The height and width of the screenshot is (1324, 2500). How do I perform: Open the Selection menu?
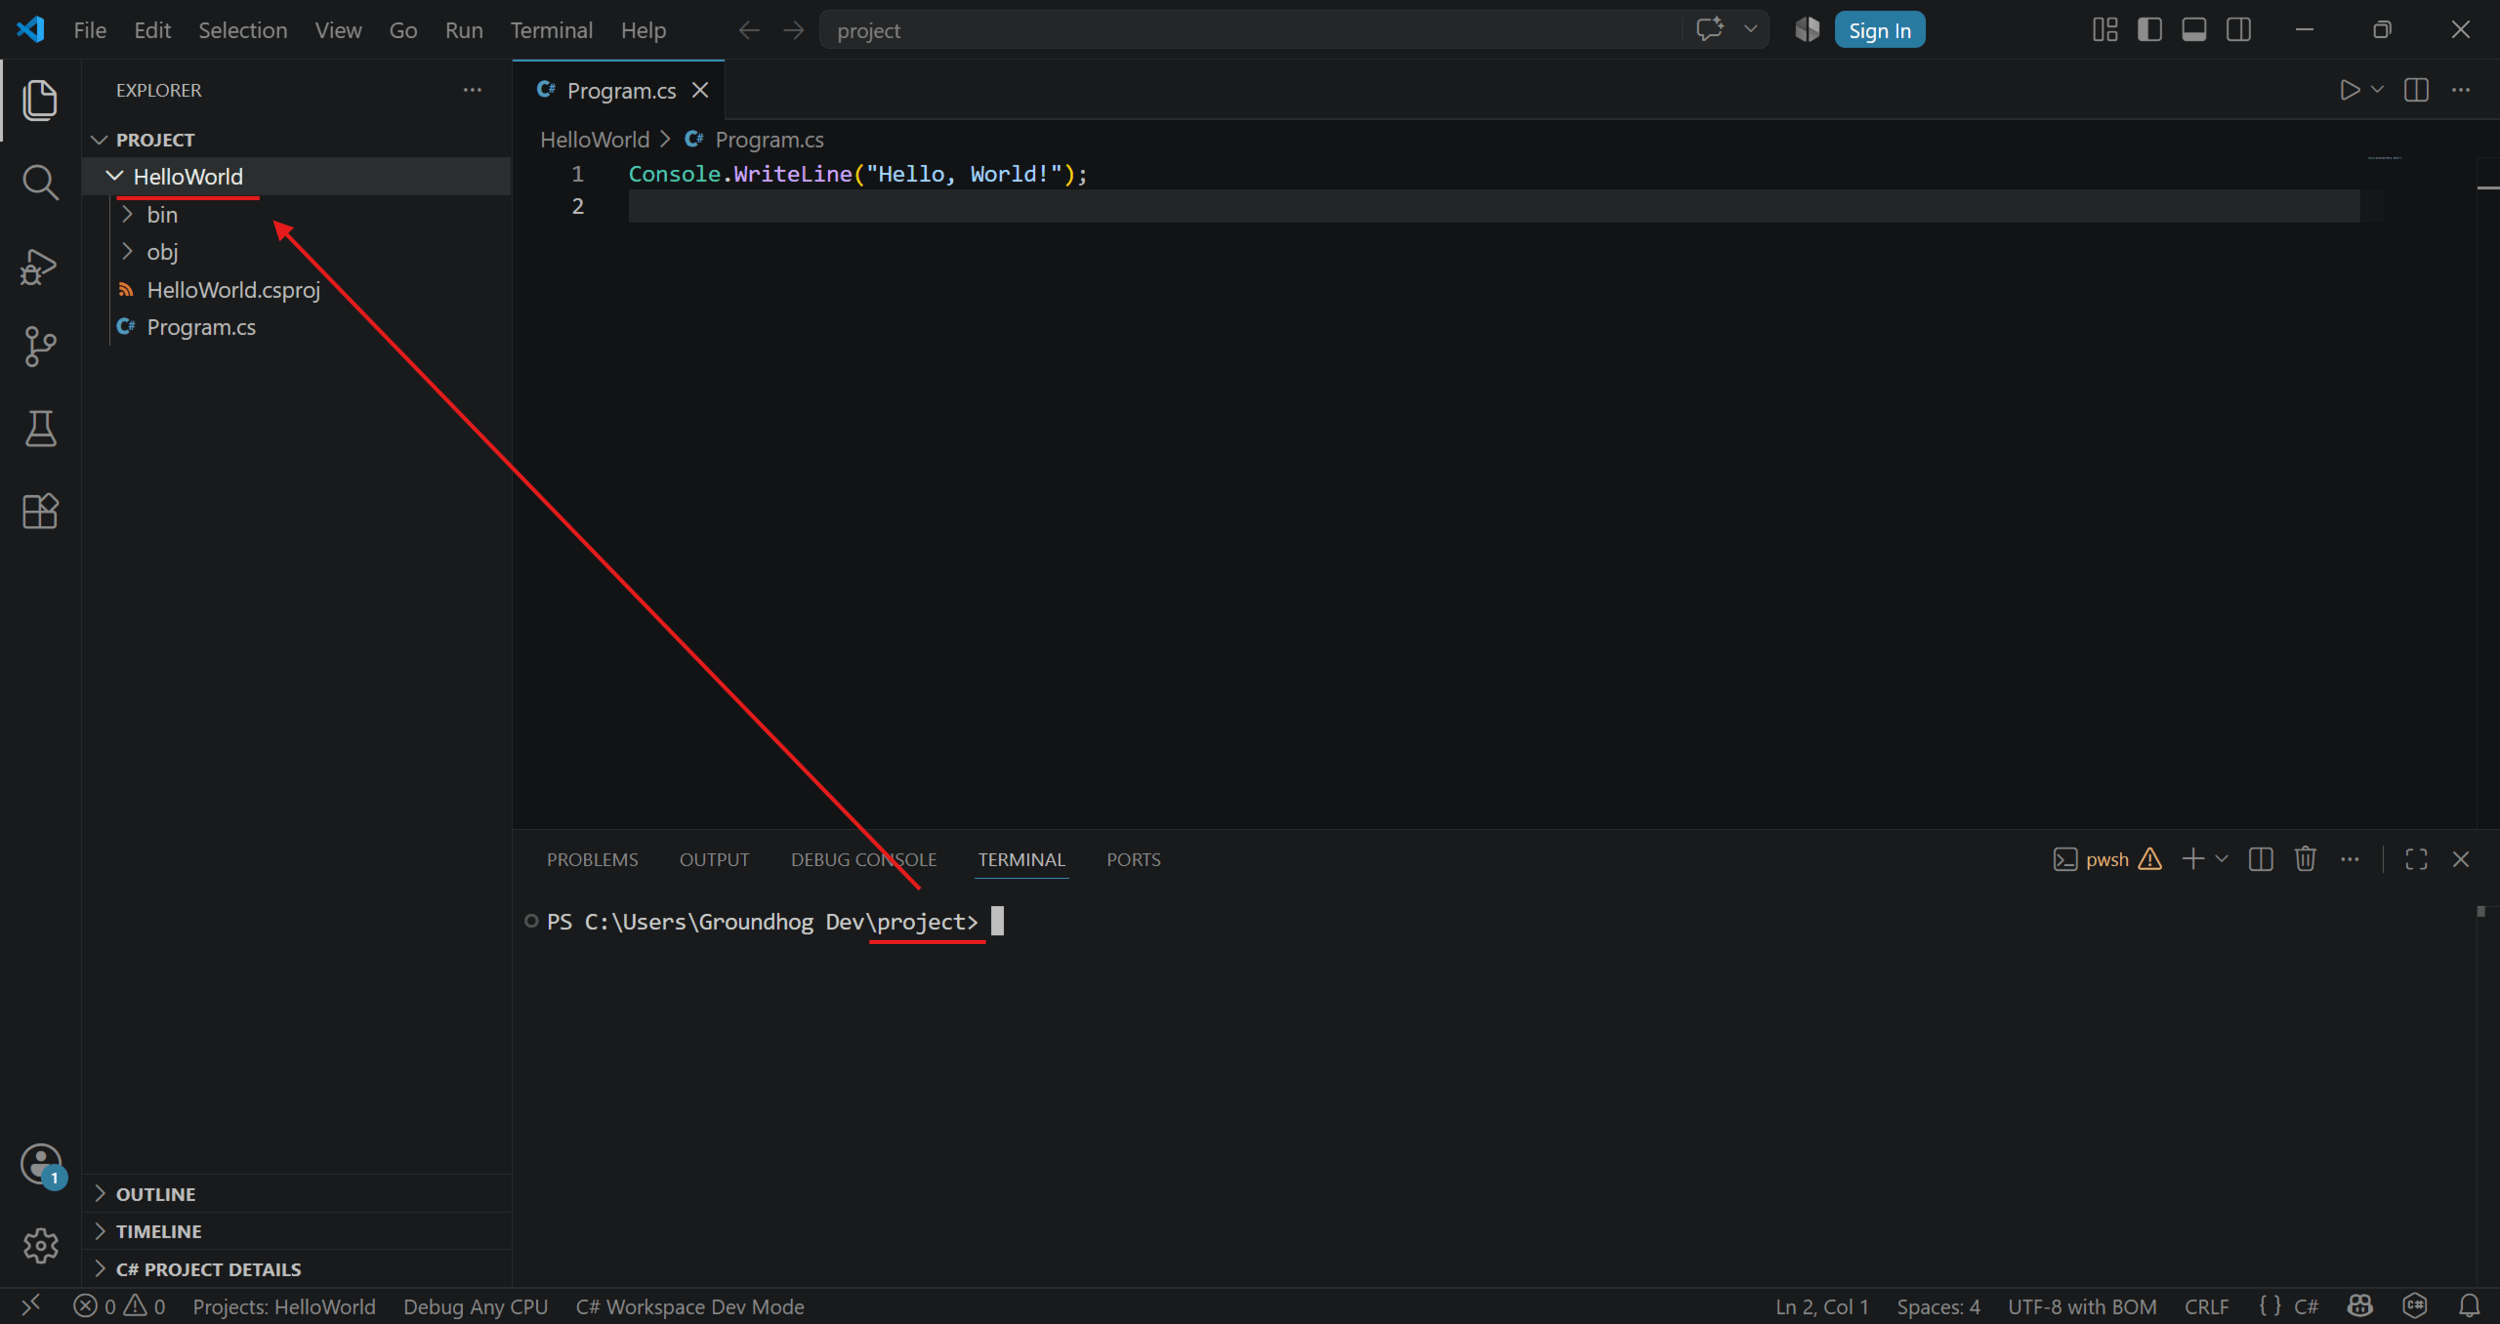point(242,30)
